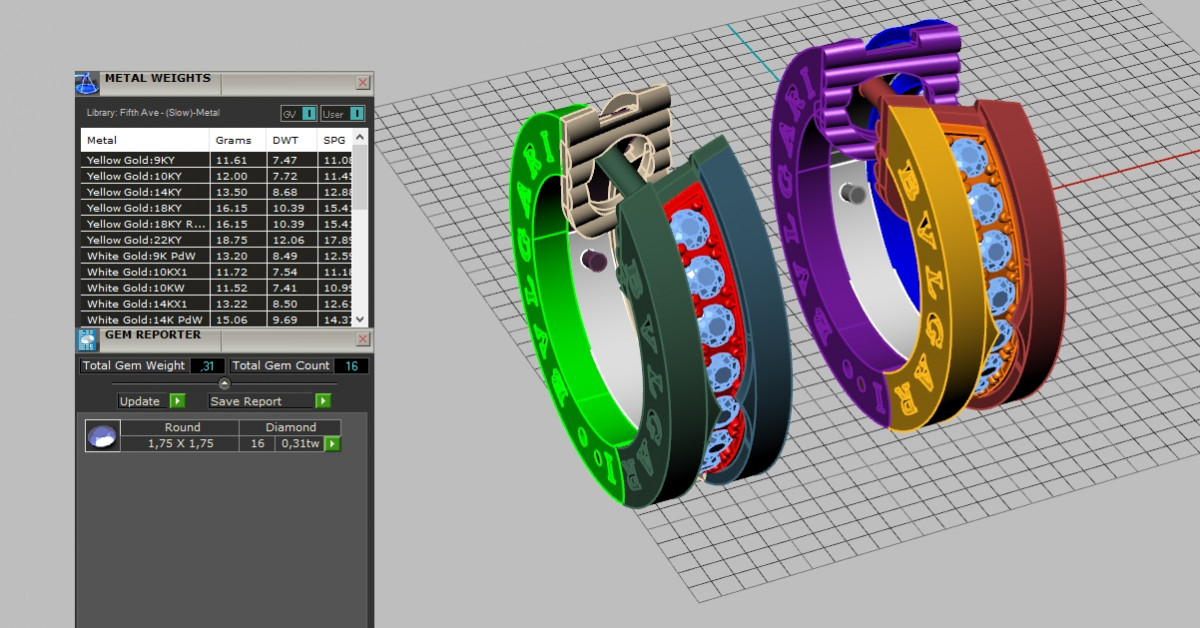Click the 1,75 X 1,75 size cell

click(x=181, y=443)
